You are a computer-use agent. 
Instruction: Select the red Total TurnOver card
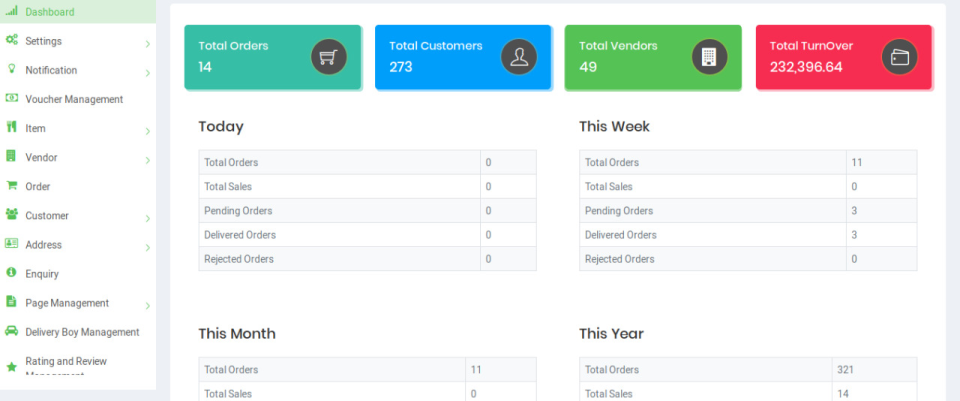844,57
